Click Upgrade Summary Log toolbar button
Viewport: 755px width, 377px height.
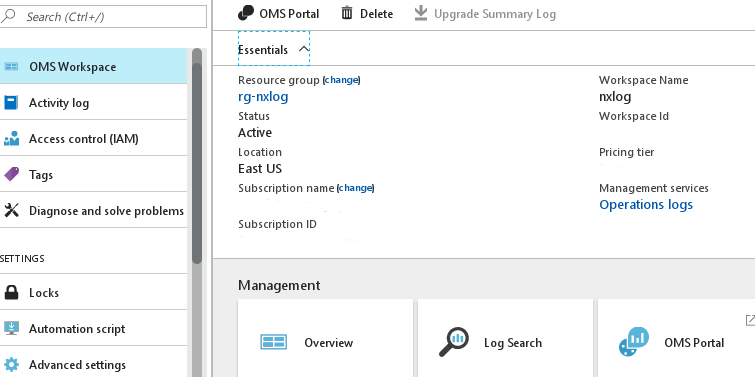coord(485,13)
